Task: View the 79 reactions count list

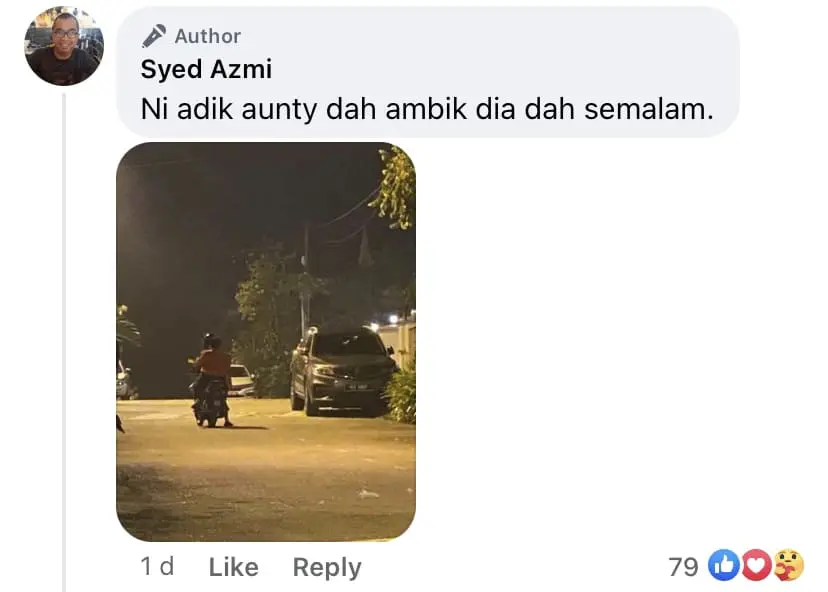Action: tap(683, 567)
